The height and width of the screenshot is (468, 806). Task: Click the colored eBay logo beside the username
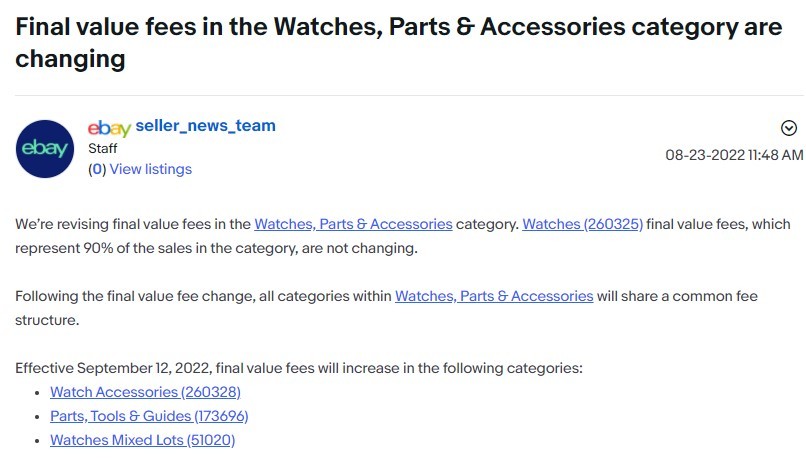[x=109, y=128]
